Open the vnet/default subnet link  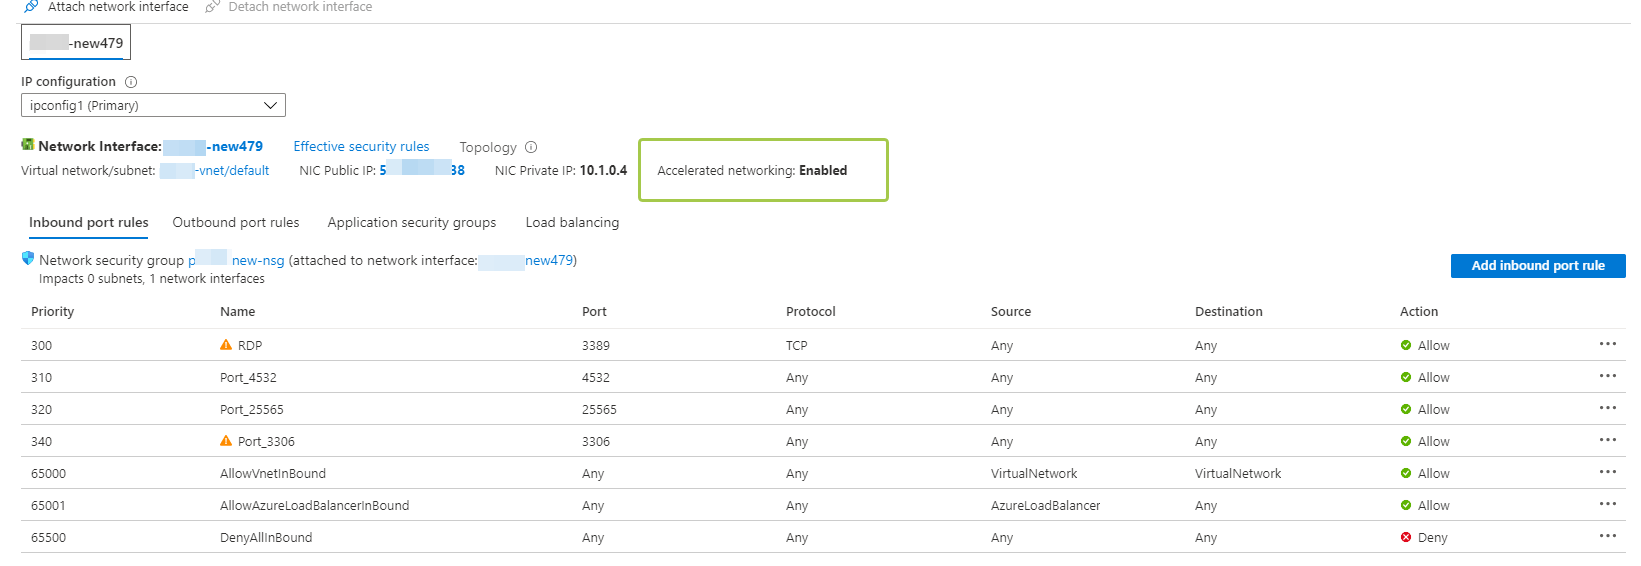pos(232,171)
